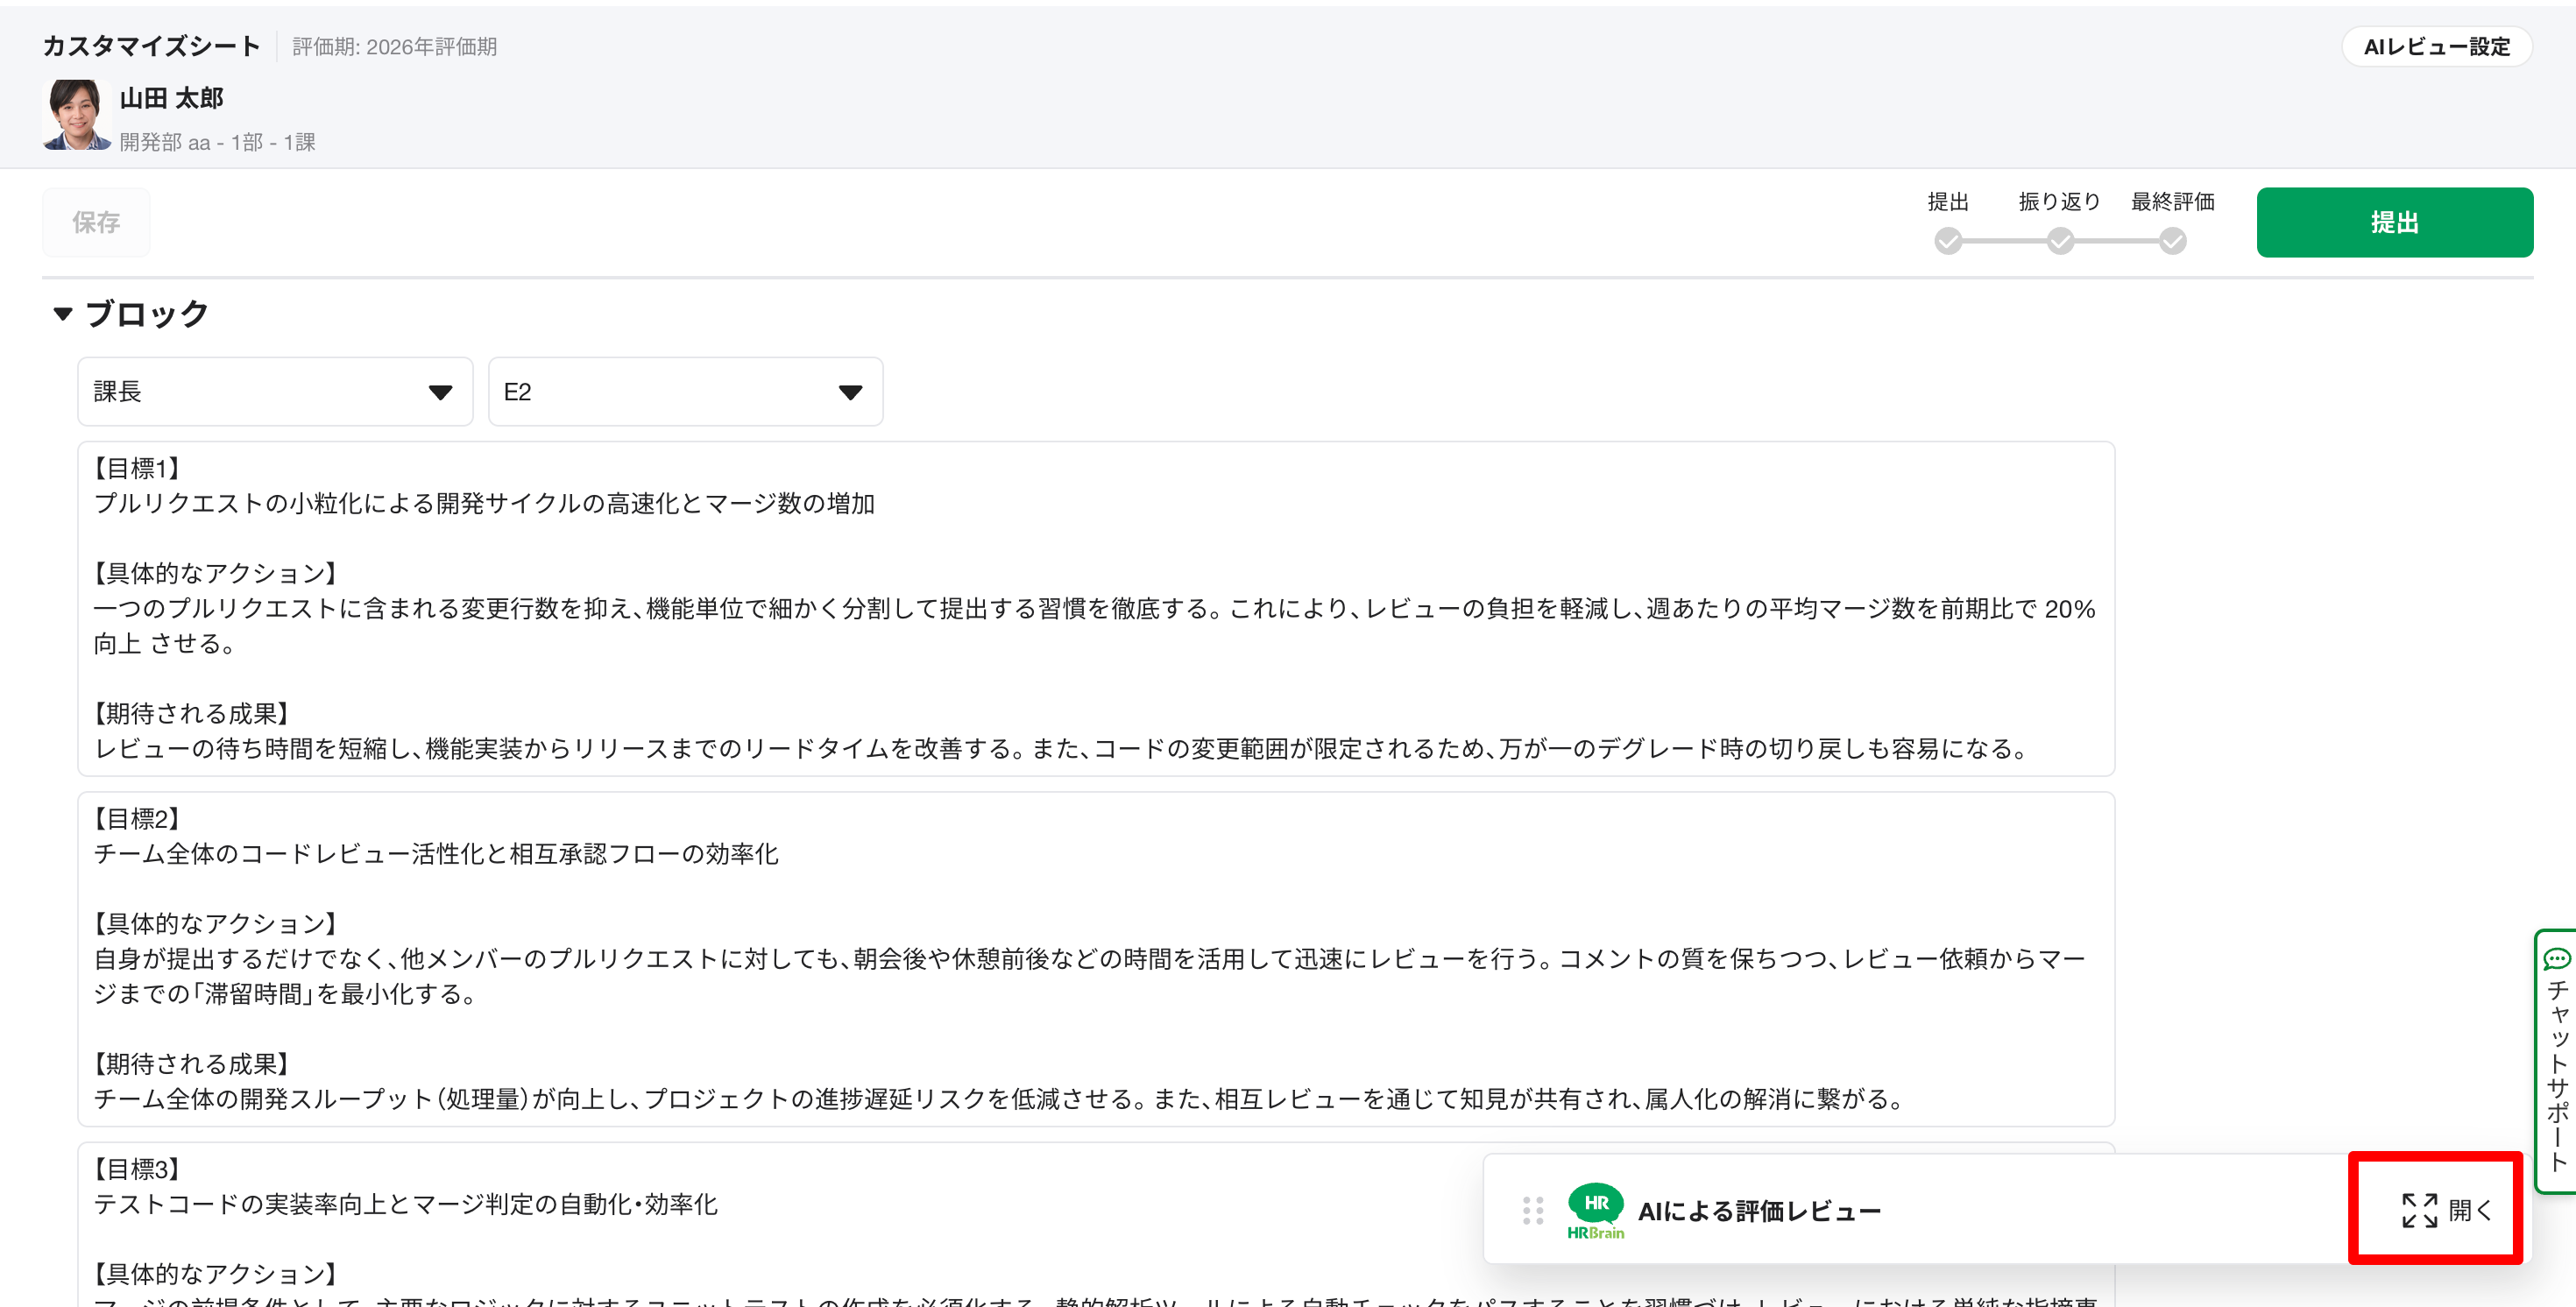
Task: Click into the 目標1 text area
Action: [x=1095, y=608]
